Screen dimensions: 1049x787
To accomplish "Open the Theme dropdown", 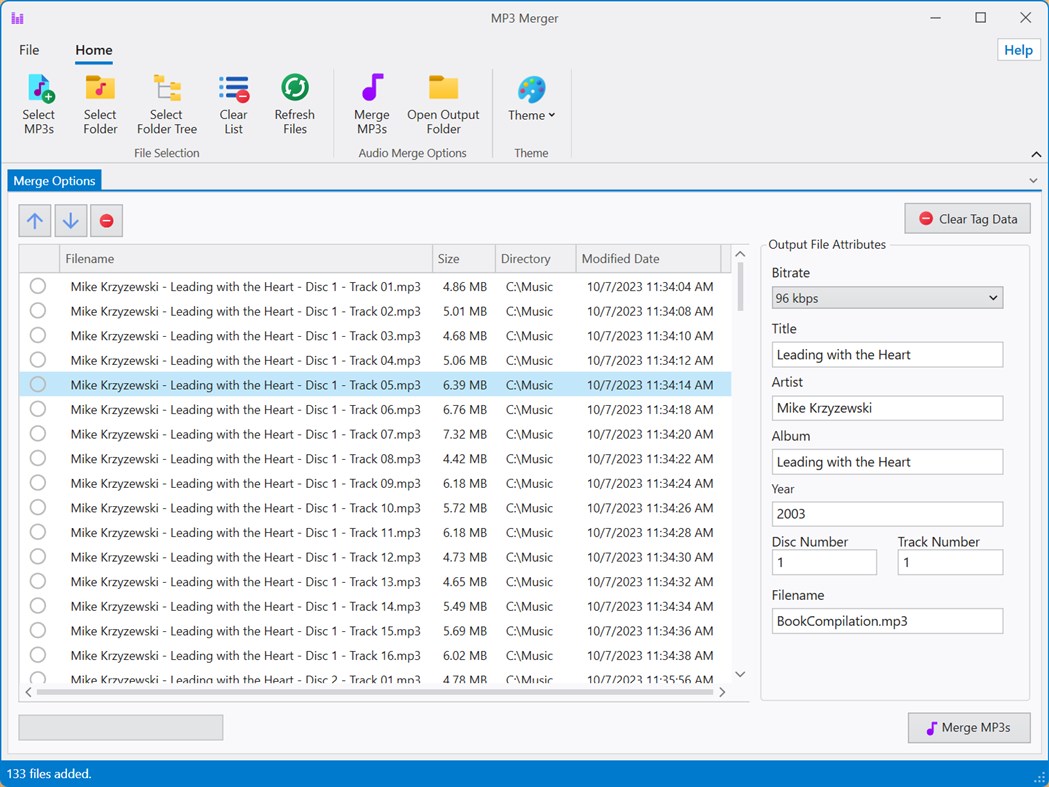I will [530, 114].
